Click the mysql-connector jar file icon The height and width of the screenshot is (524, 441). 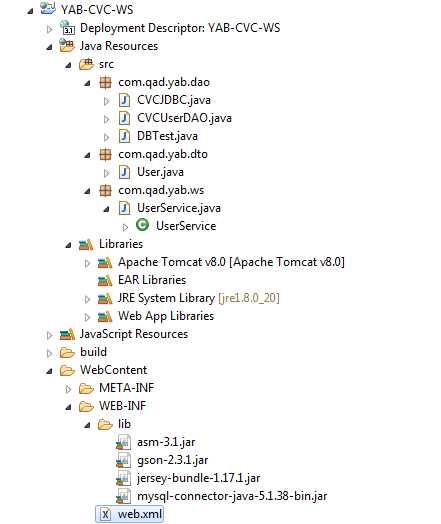pos(123,497)
